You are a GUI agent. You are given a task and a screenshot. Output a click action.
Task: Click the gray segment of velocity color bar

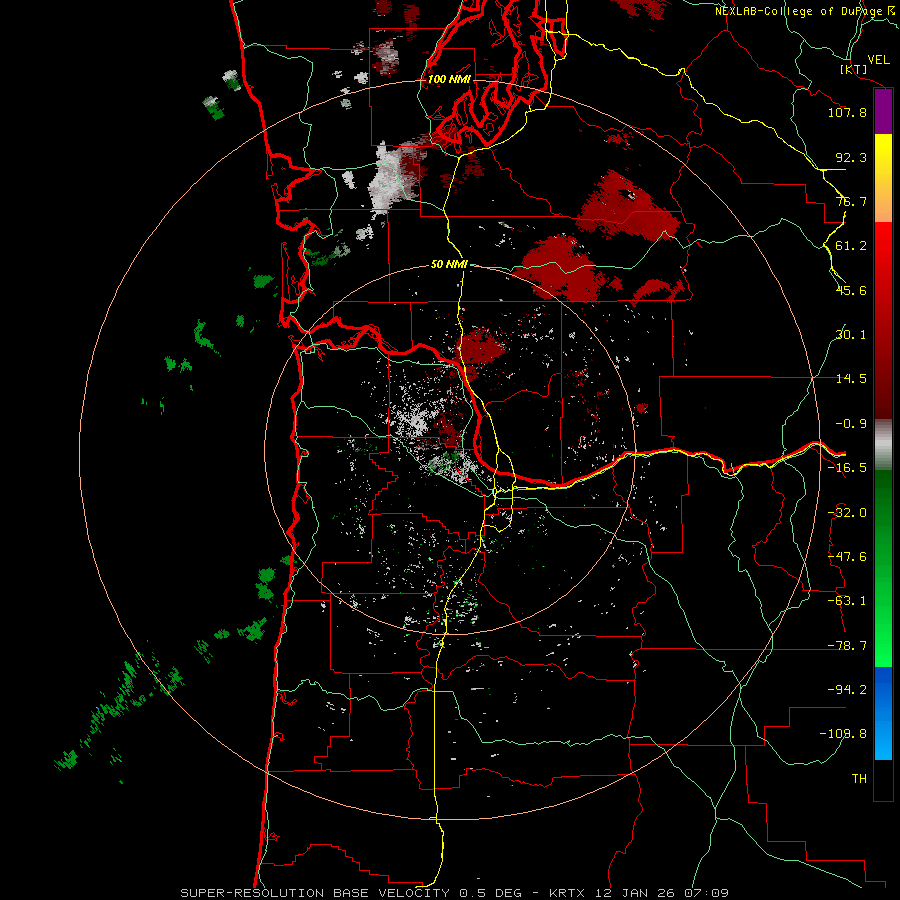pos(883,445)
